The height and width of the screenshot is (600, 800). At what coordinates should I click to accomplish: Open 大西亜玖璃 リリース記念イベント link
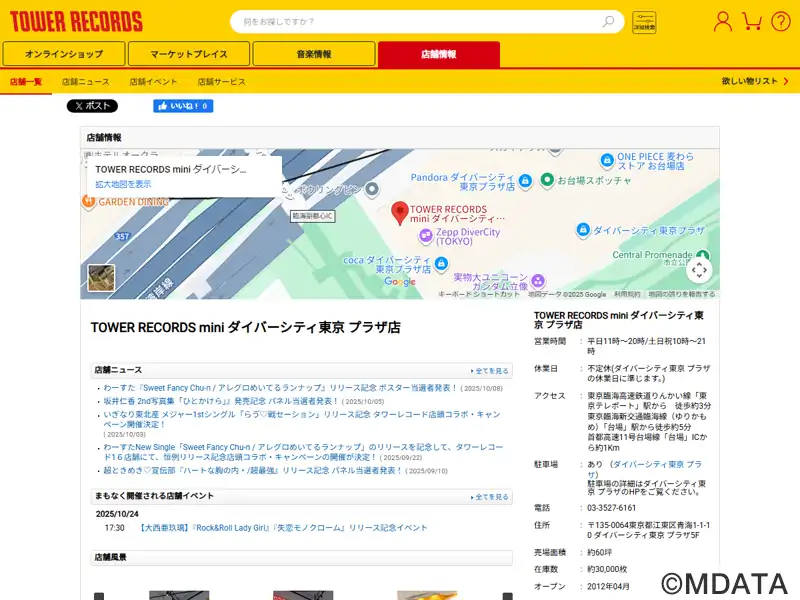click(283, 528)
